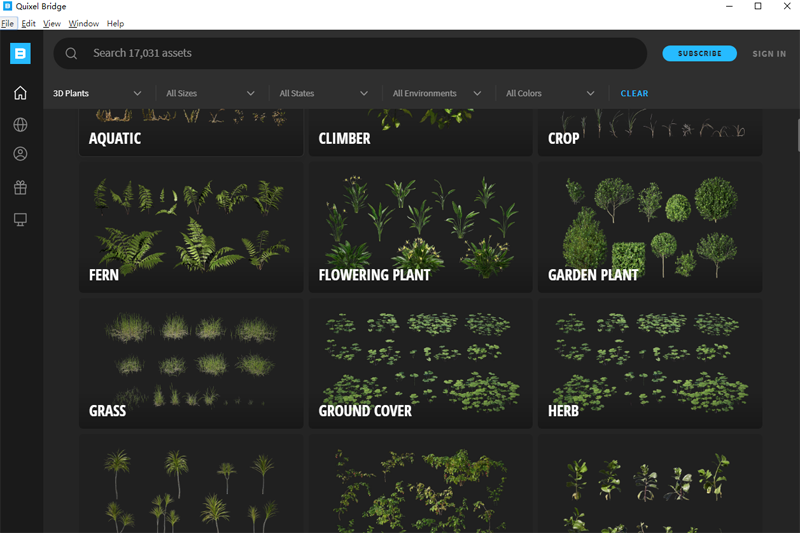Focus the Search 17,031 assets field
Viewport: 800px width, 533px height.
pyautogui.click(x=350, y=54)
